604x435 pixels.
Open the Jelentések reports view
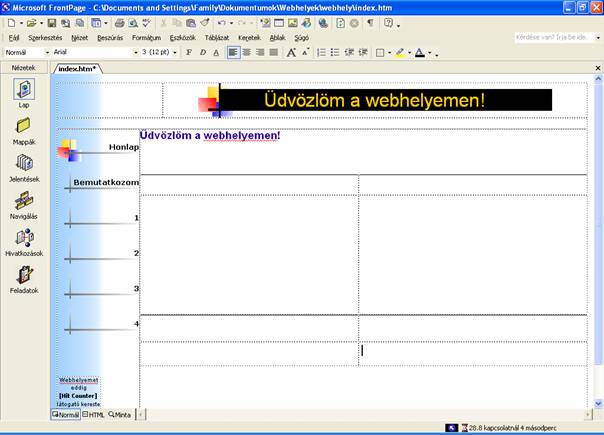[x=24, y=166]
